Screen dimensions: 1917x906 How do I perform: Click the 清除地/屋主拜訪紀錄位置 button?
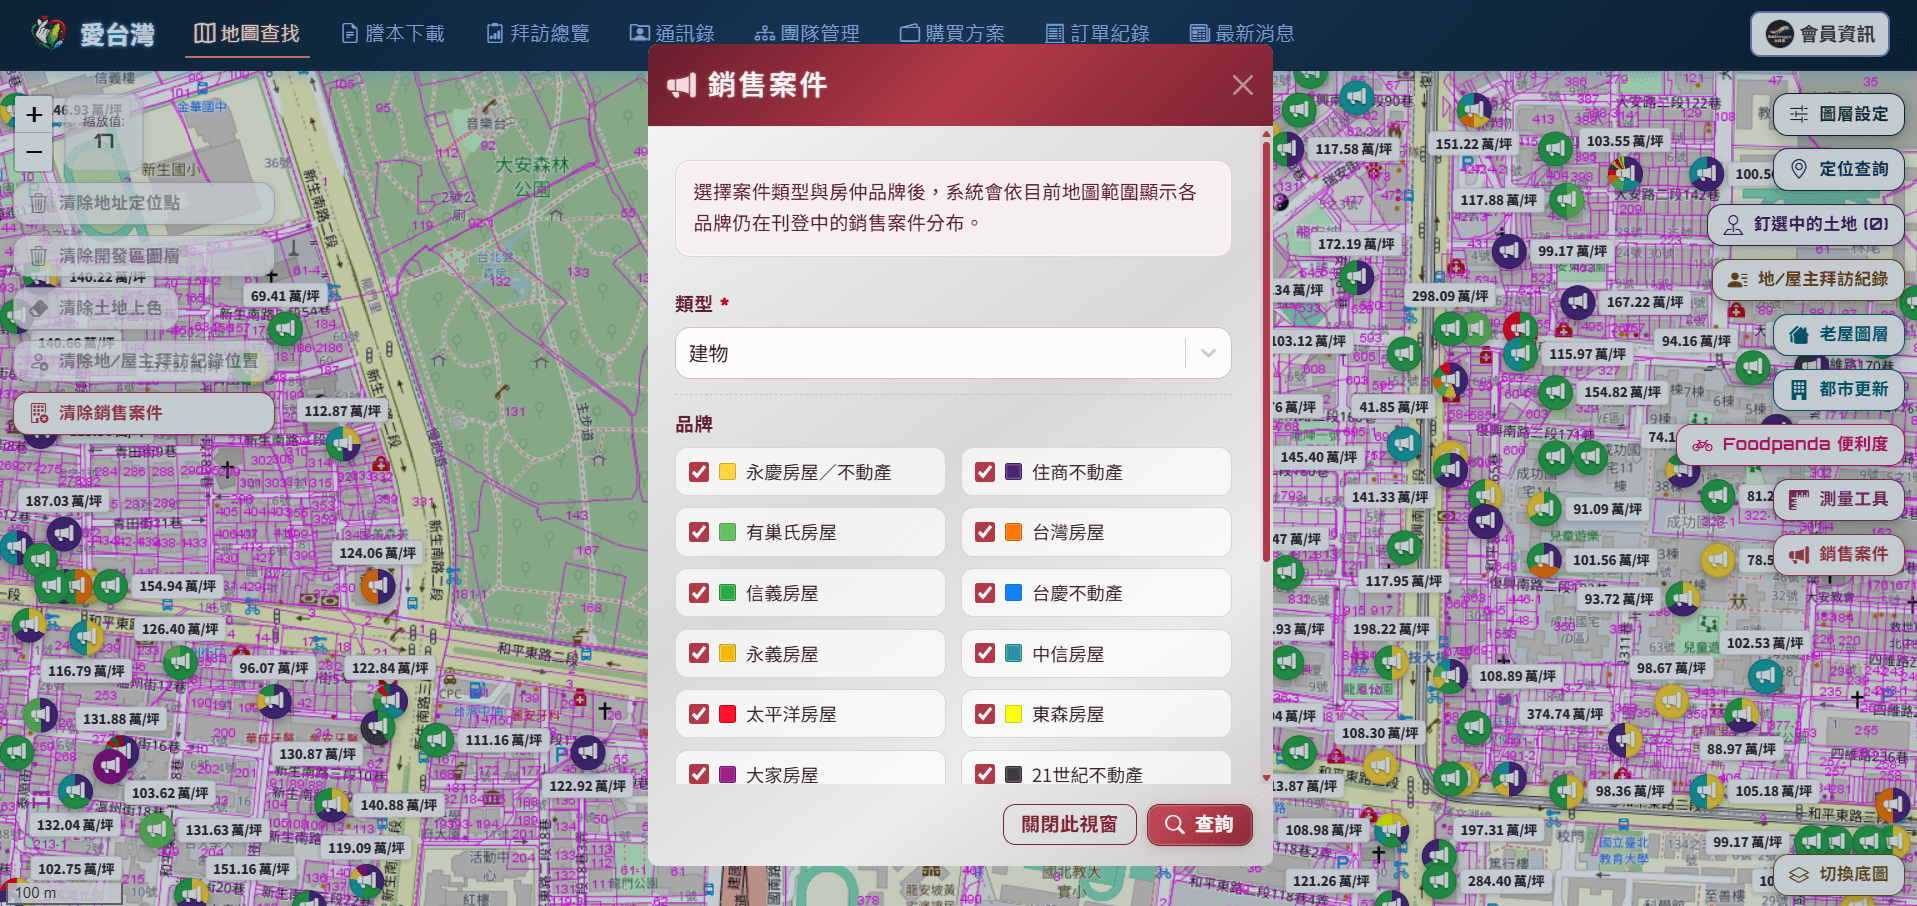[x=144, y=361]
